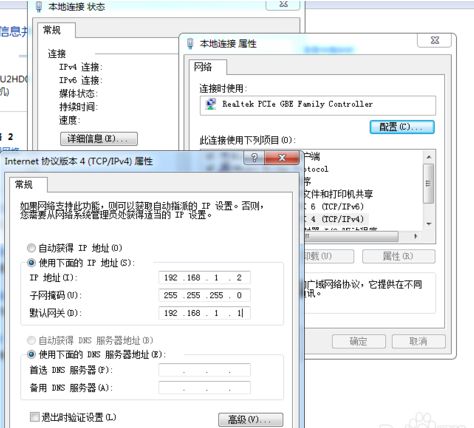Click 确定 in 本地连接 属性 window
The image size is (474, 428).
(x=359, y=341)
